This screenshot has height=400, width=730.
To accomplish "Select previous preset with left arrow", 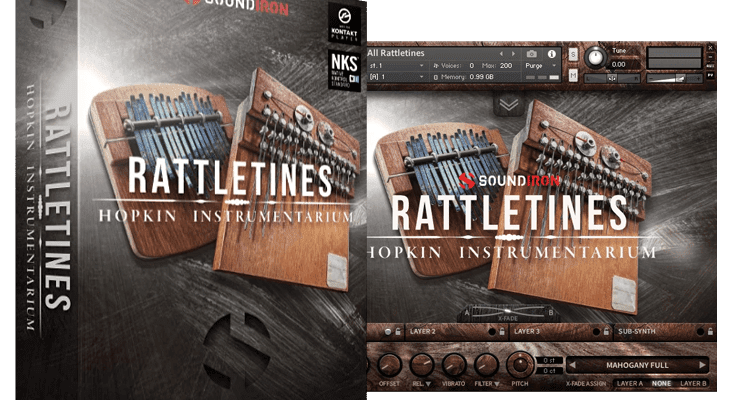I will (x=573, y=365).
